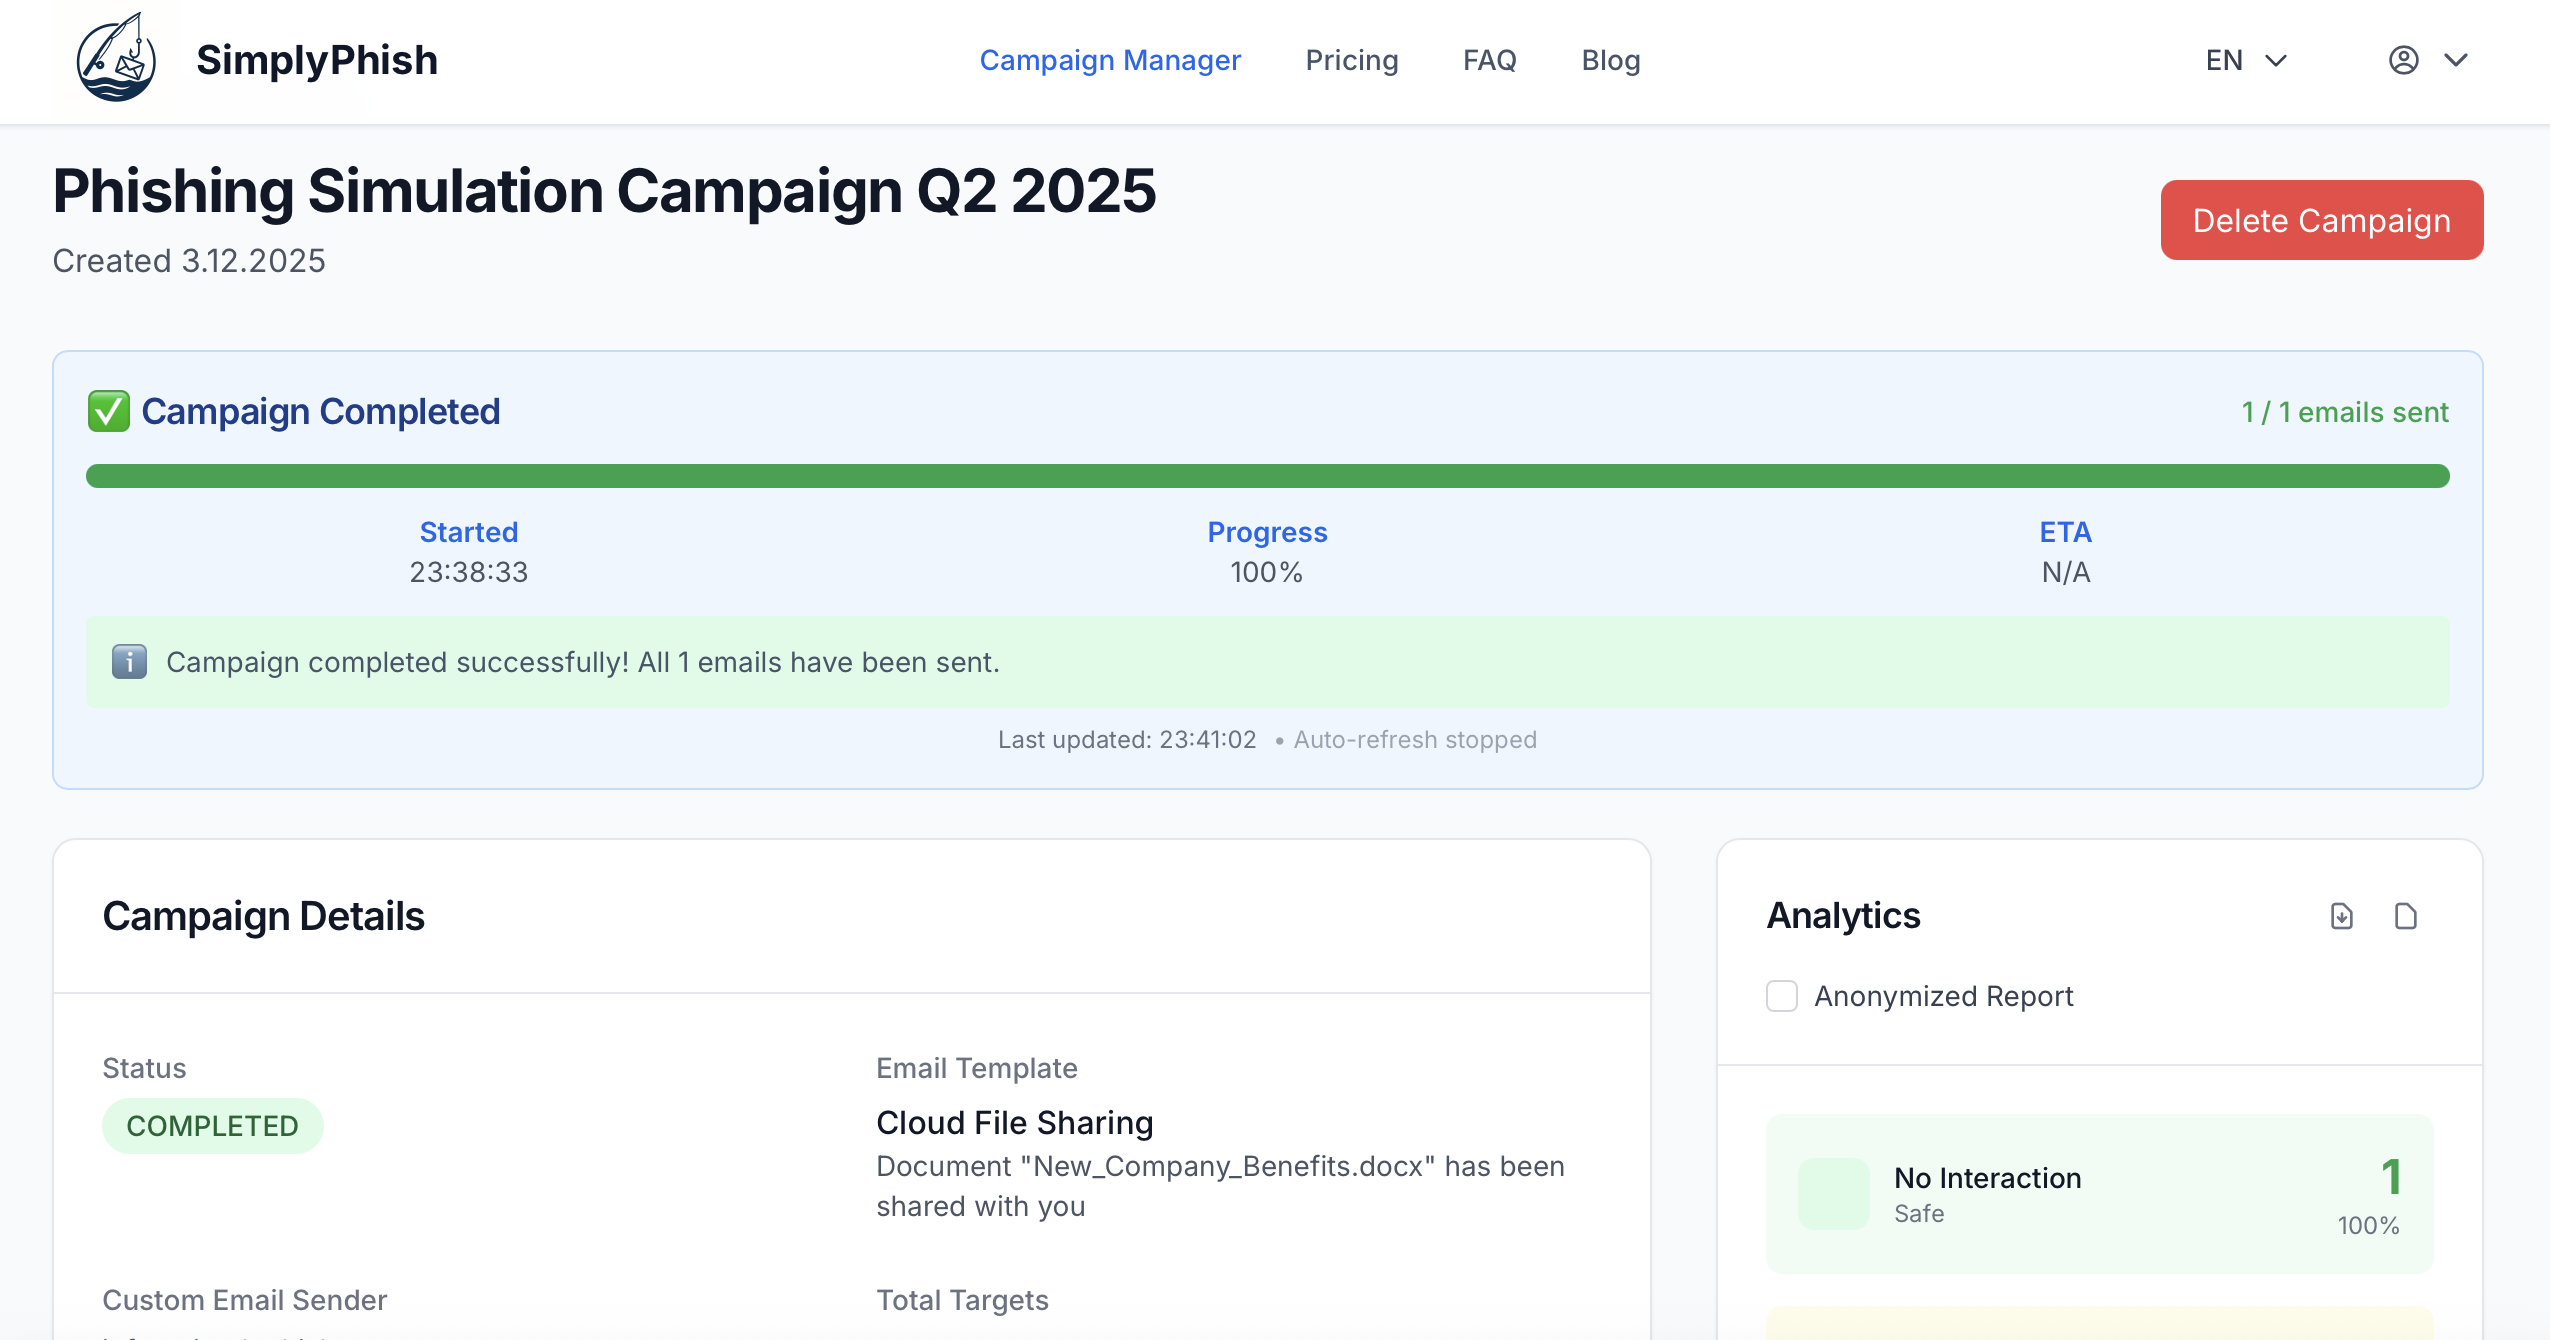Image resolution: width=2550 pixels, height=1340 pixels.
Task: Open the document report icon in Analytics
Action: 2406,915
